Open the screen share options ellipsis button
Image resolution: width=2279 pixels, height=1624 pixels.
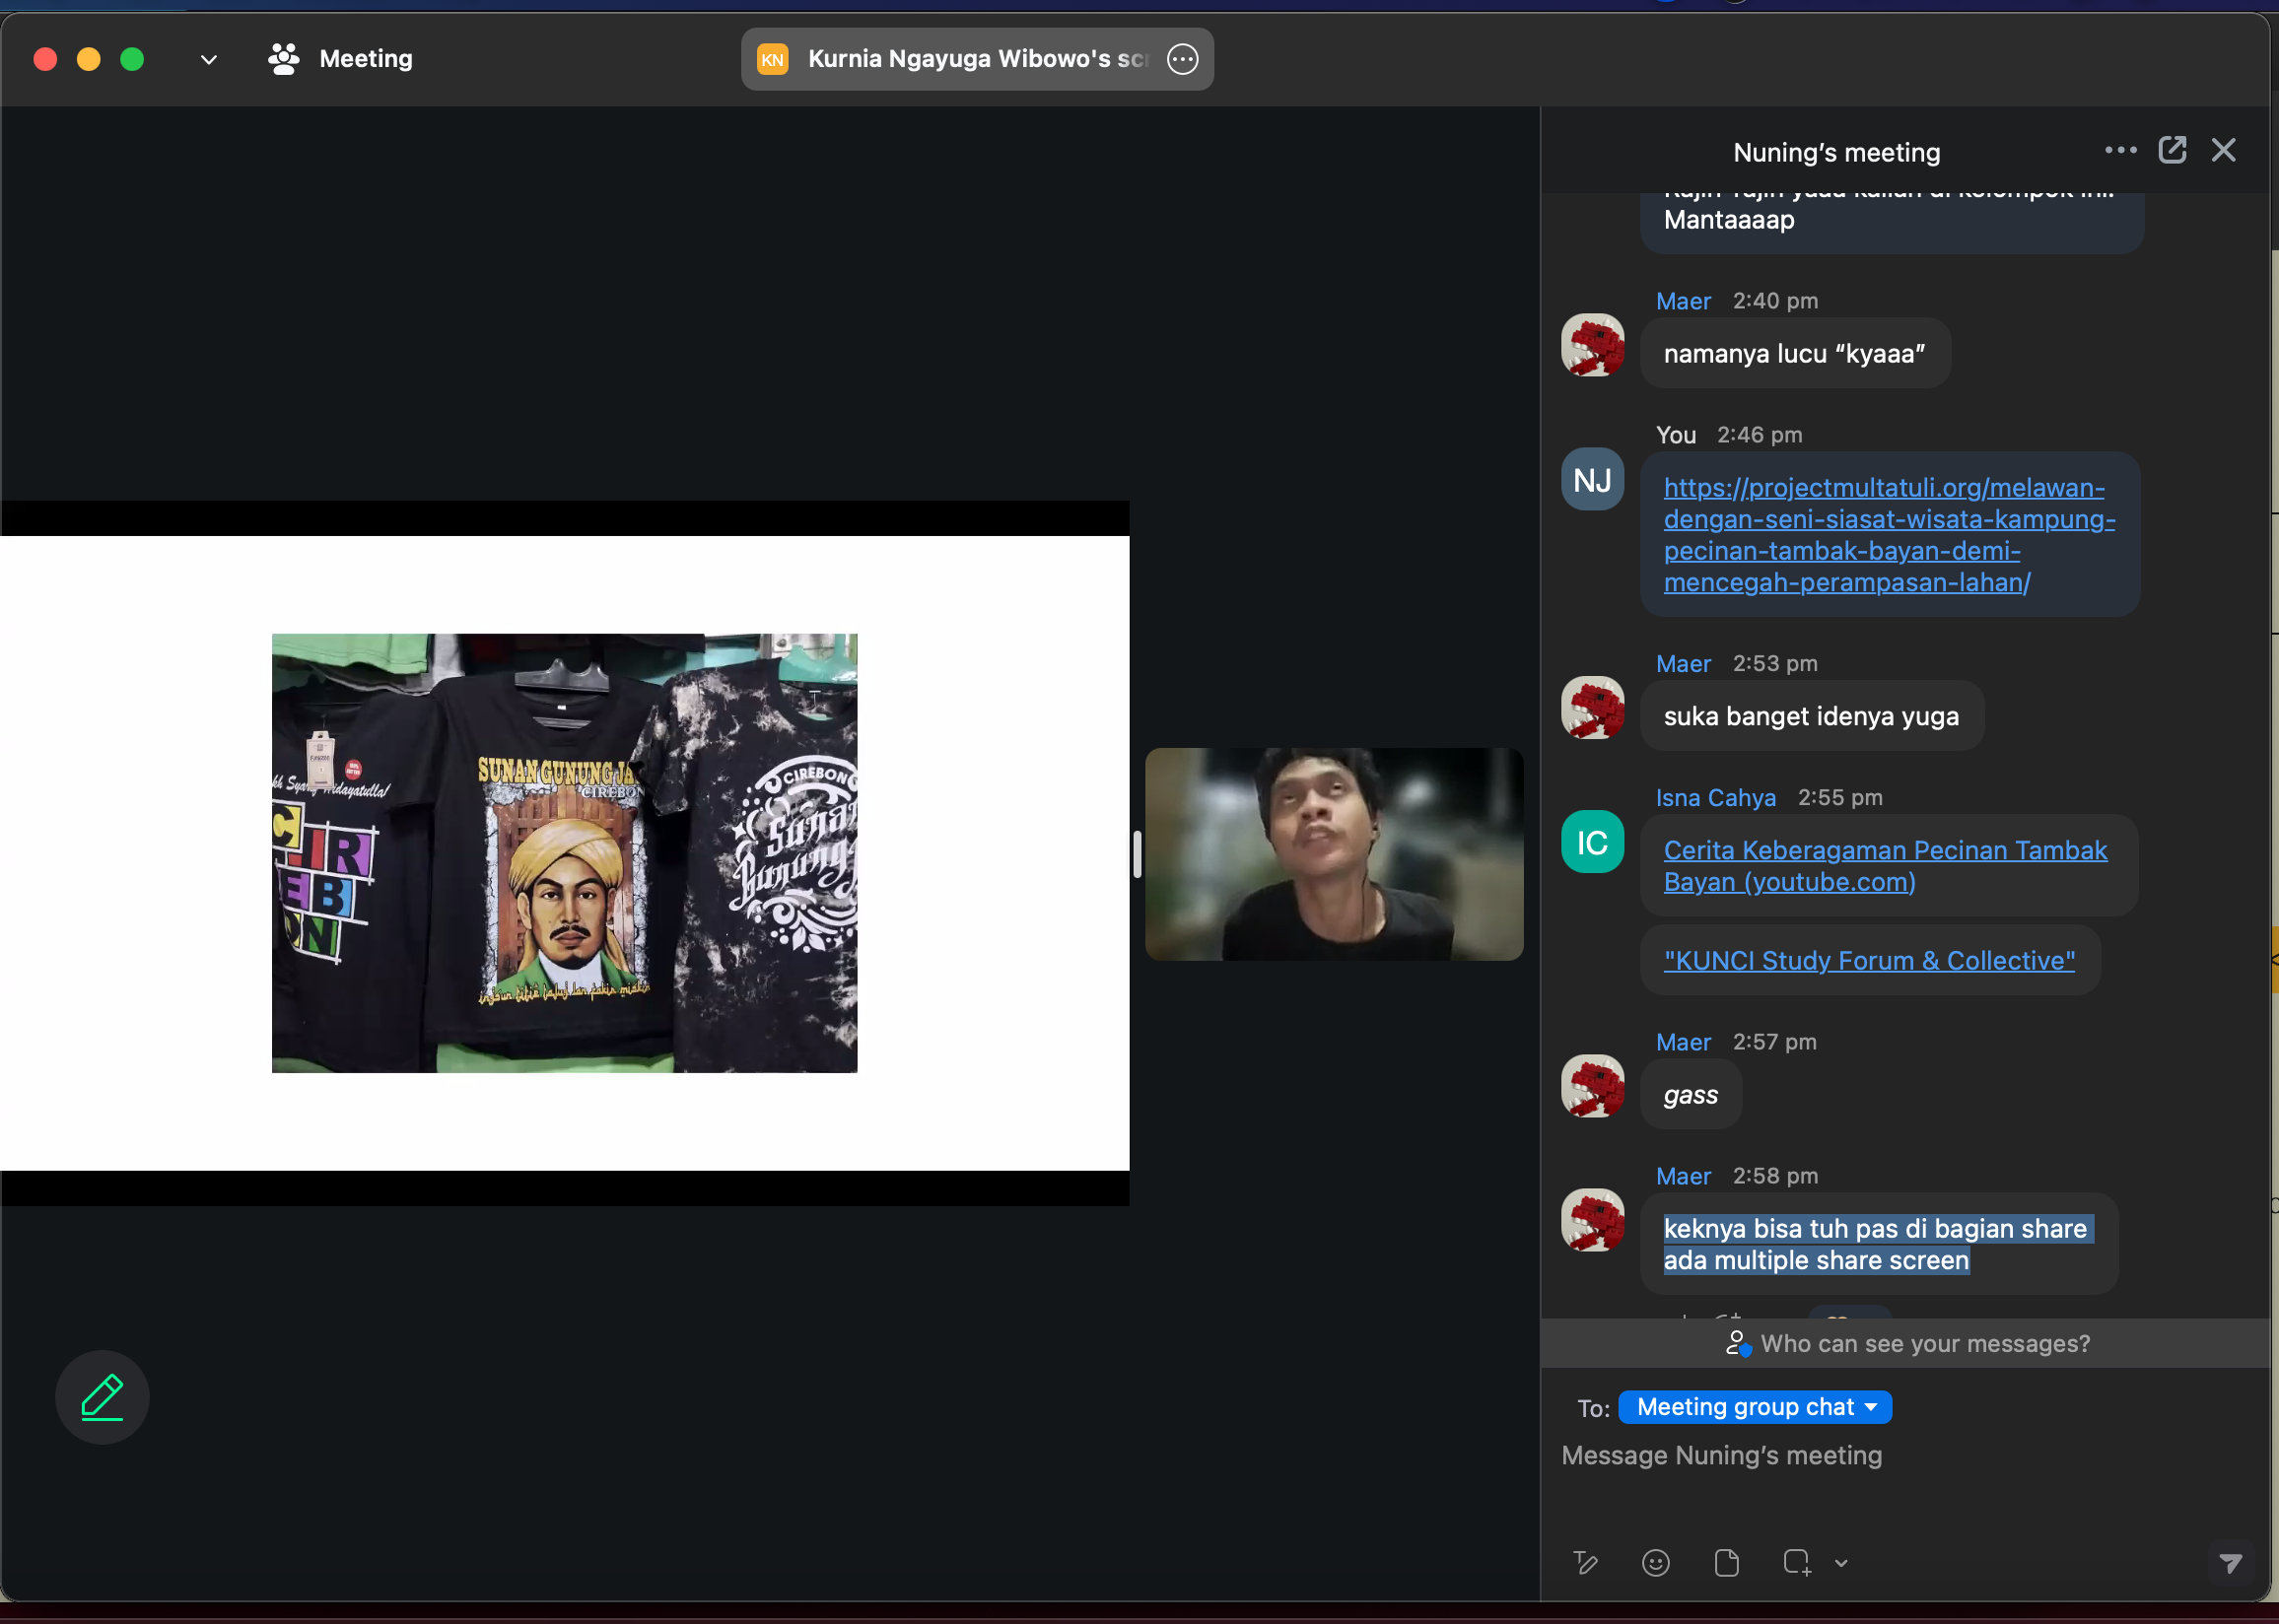pos(1183,59)
